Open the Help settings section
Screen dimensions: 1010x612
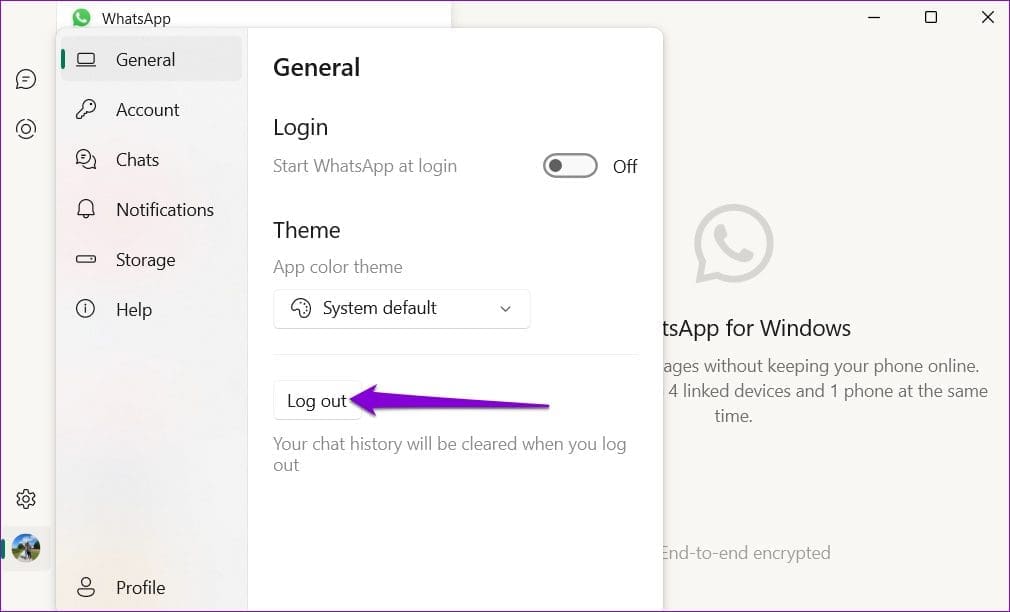[133, 309]
